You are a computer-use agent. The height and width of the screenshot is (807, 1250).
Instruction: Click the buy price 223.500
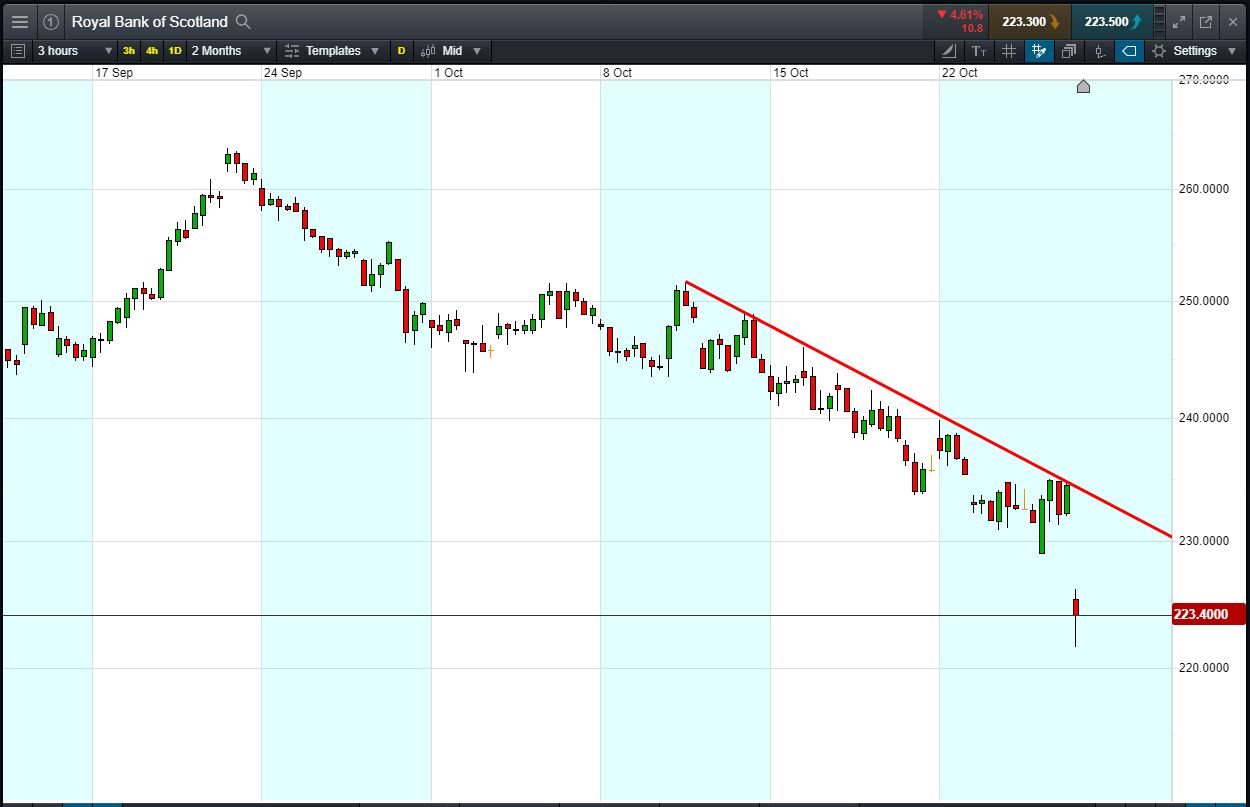click(x=1112, y=21)
